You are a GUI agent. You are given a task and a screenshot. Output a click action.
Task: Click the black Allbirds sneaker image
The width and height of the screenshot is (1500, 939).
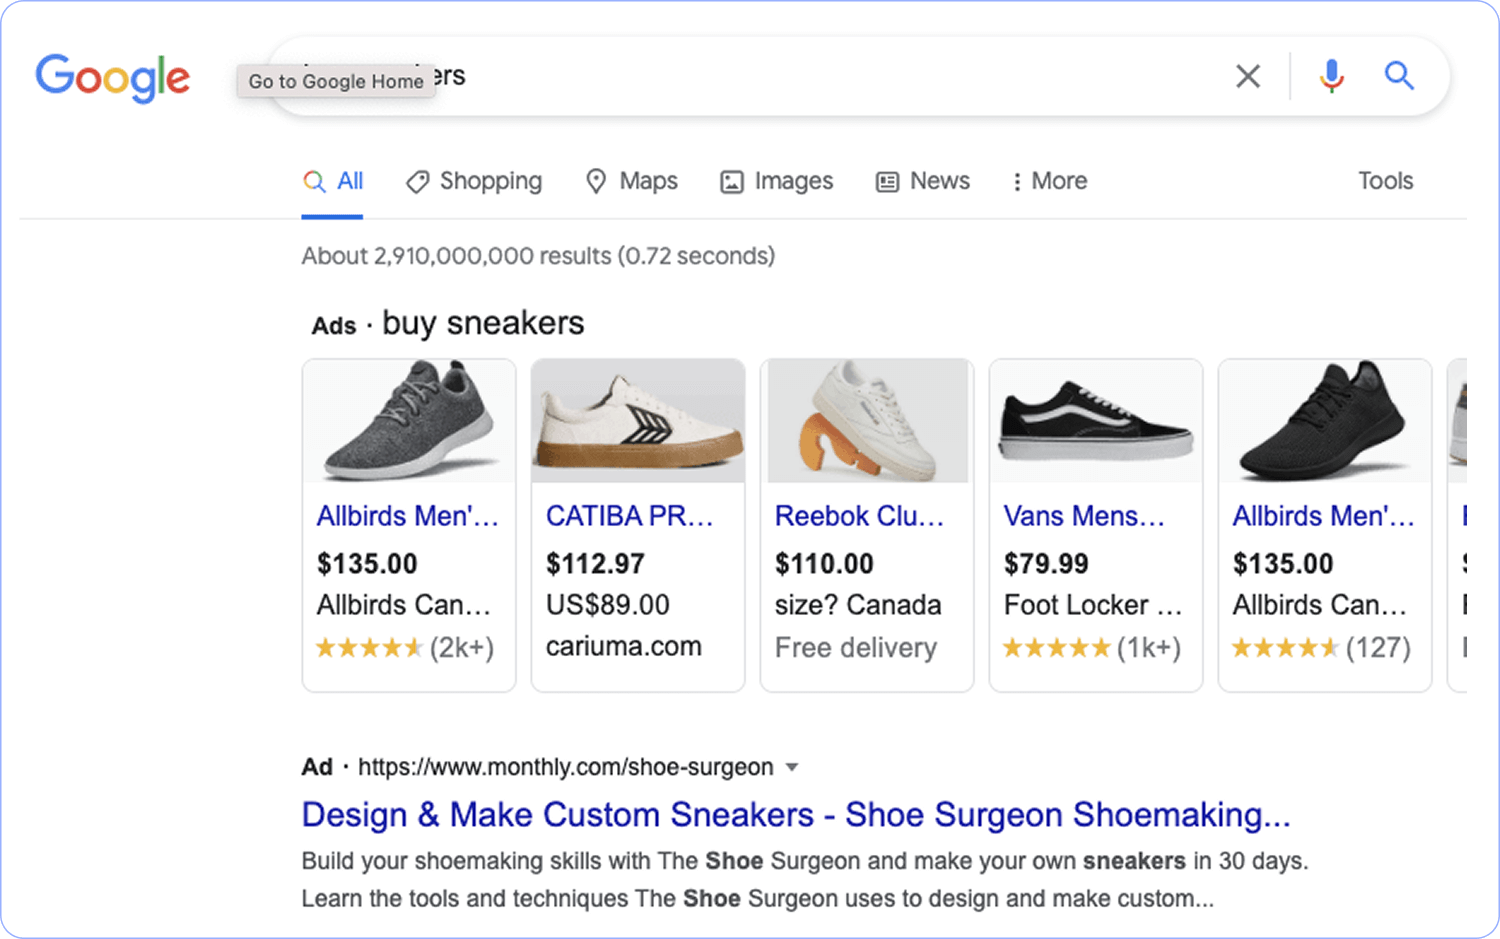pos(1324,421)
